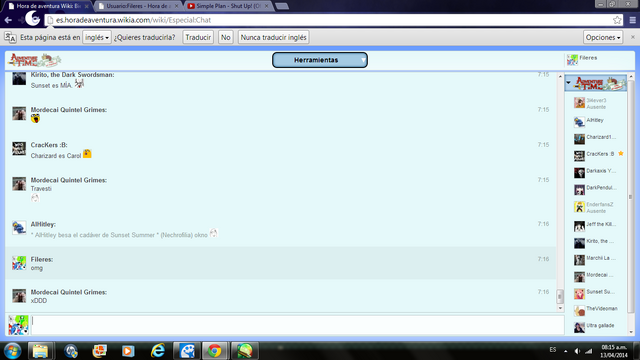Viewport: 640px width, 360px height.
Task: Click Nunca traducir inglés button
Action: click(x=273, y=37)
